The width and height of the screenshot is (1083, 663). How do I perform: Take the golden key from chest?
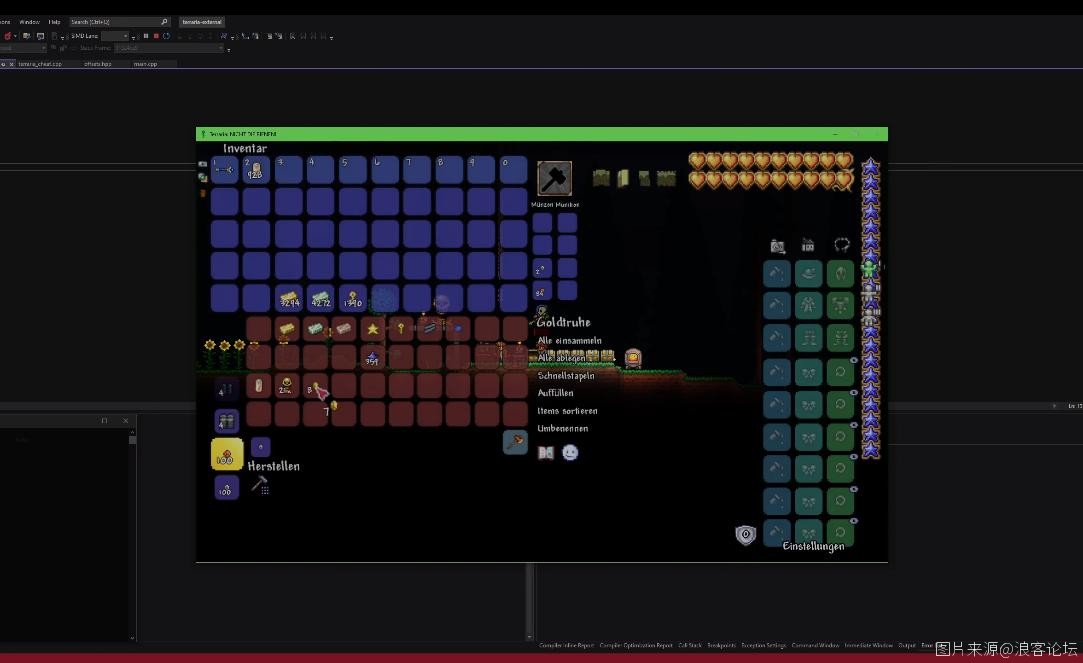point(401,329)
